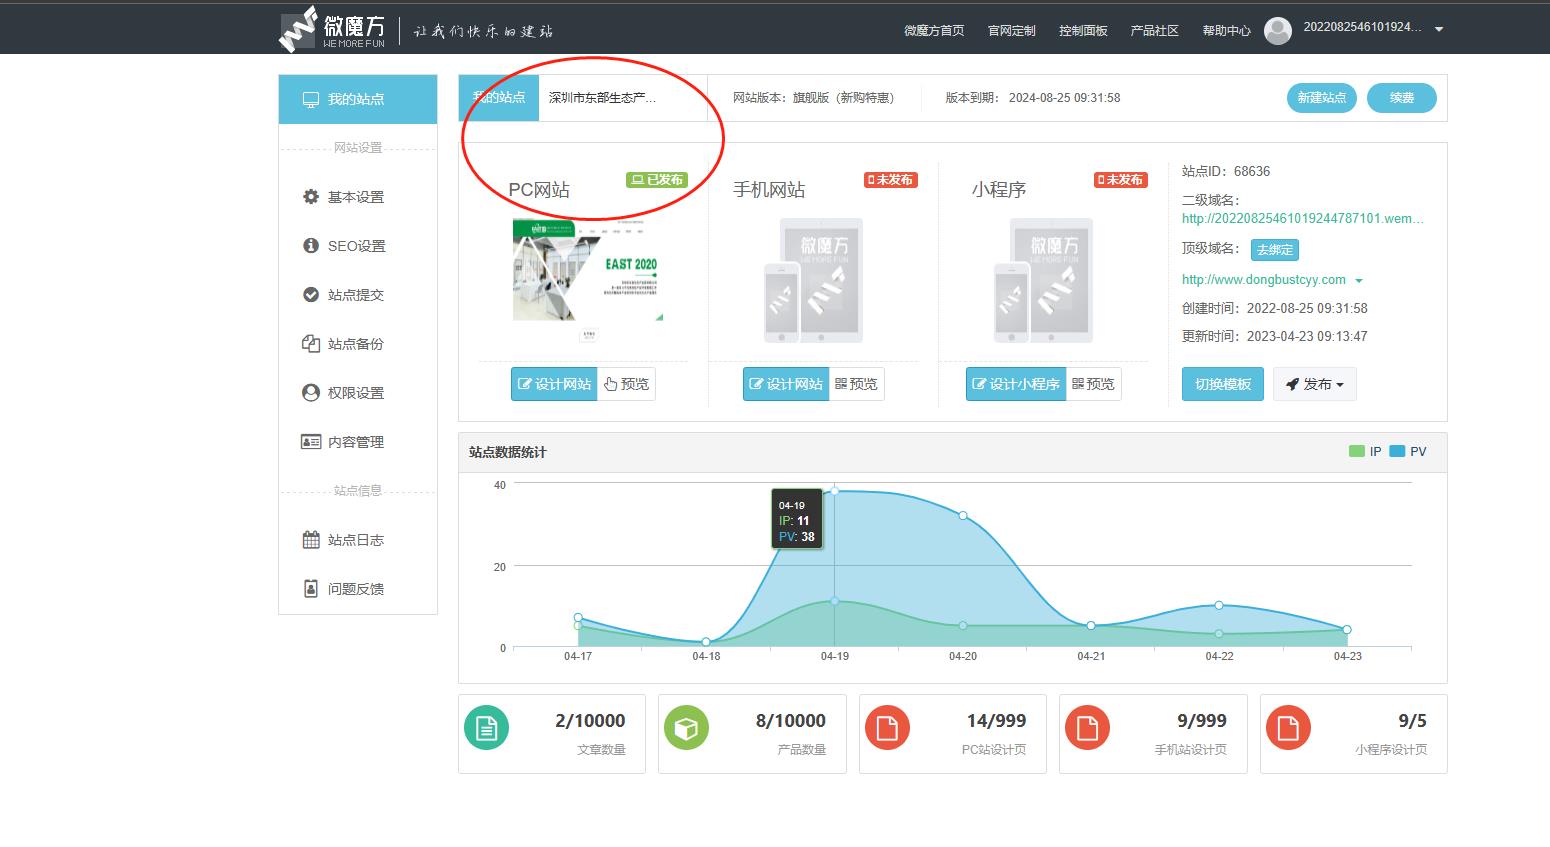Open the 二级域名 wemorefun link
1550x847 pixels.
[1302, 218]
